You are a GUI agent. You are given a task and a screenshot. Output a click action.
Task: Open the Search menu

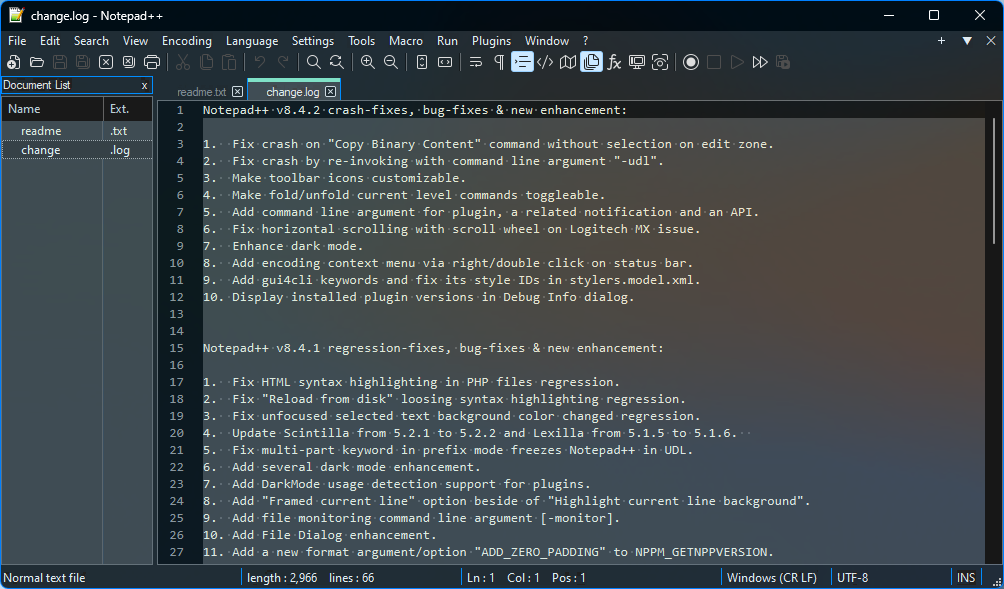pos(91,41)
